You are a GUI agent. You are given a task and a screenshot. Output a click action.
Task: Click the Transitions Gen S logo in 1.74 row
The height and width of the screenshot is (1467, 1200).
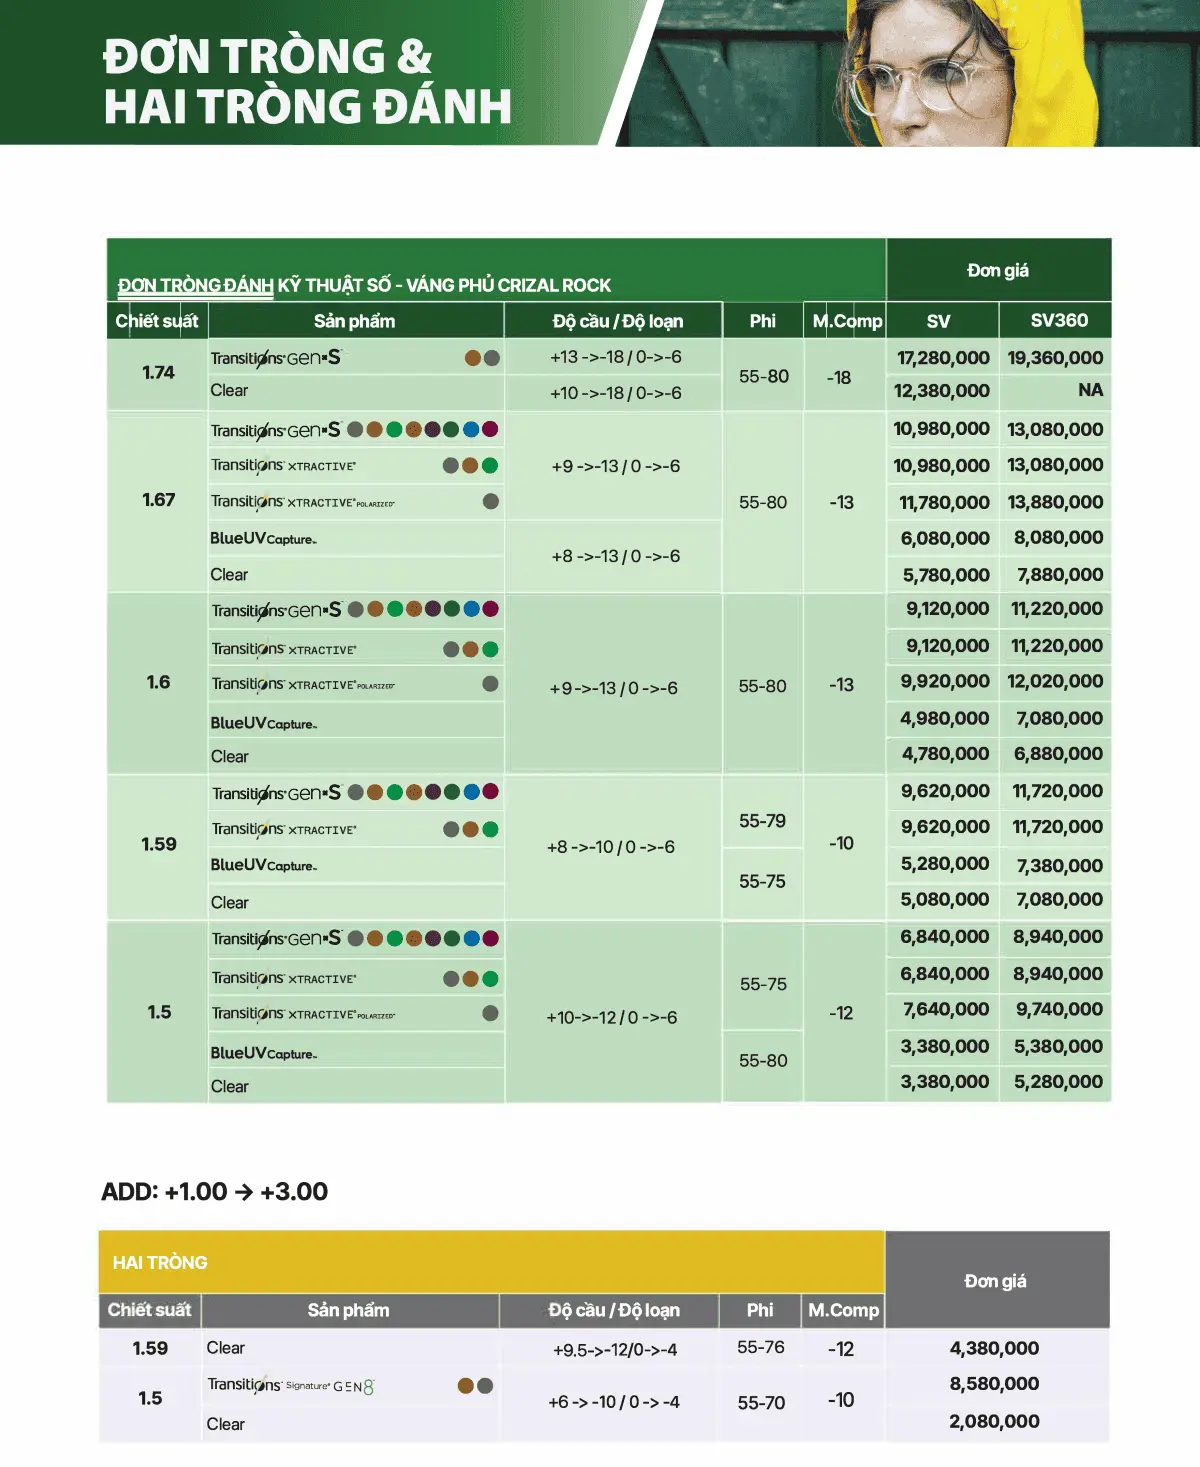(276, 358)
